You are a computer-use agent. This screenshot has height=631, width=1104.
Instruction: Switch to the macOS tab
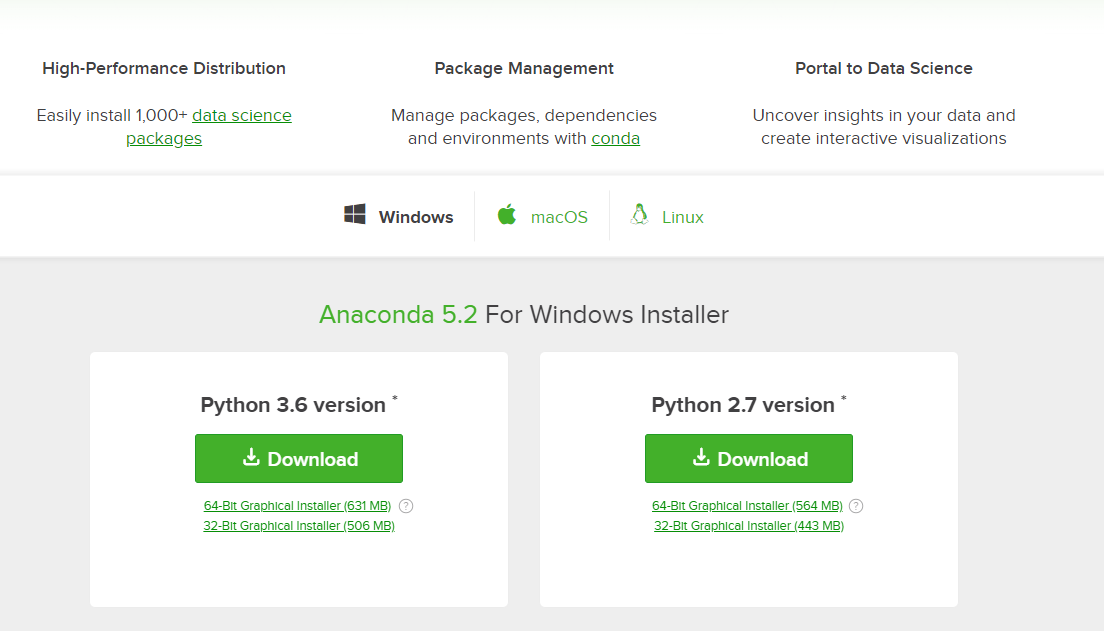[559, 217]
